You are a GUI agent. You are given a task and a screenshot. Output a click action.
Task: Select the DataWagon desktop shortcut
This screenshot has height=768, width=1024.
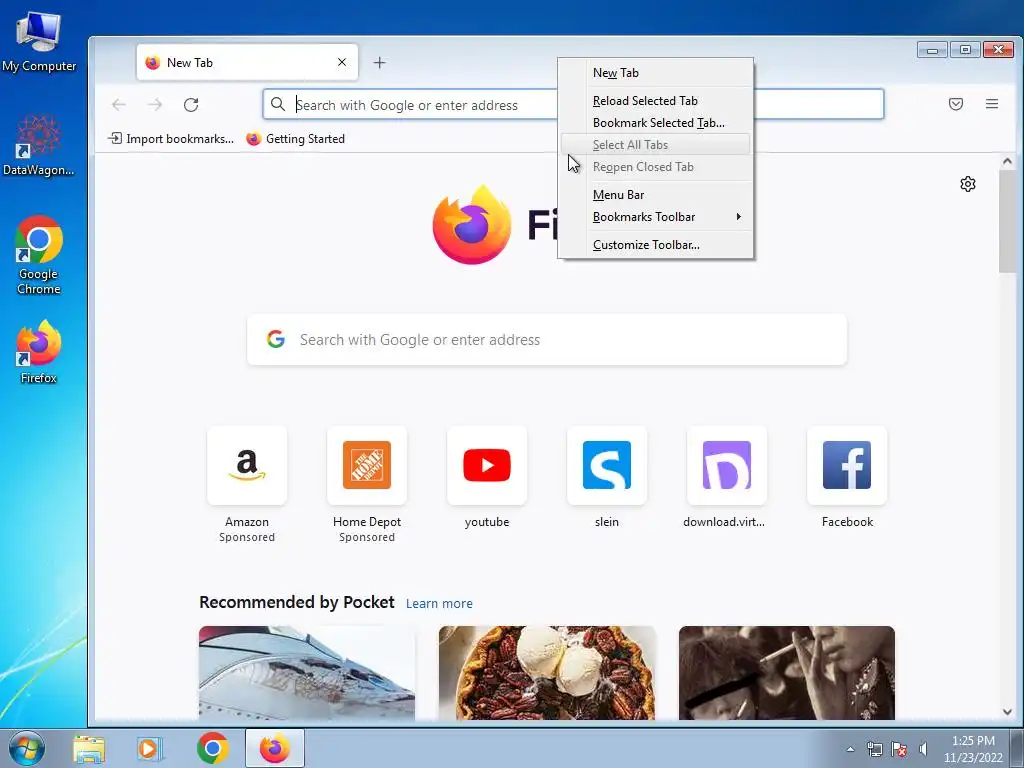pos(39,146)
